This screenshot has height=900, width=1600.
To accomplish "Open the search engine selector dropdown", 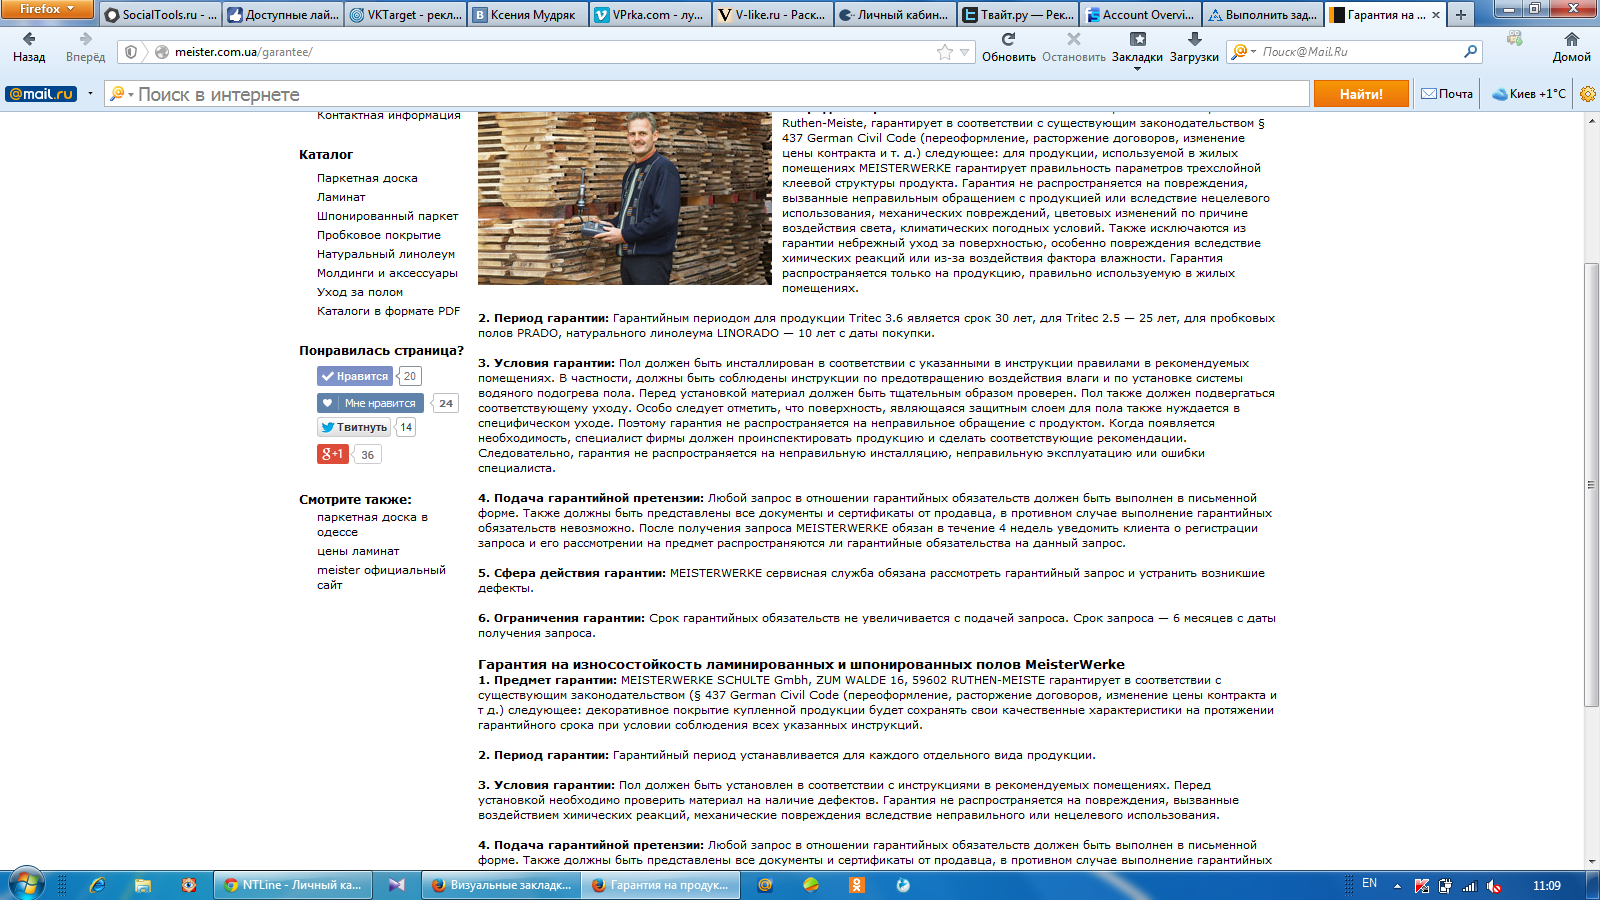I will pos(1243,52).
